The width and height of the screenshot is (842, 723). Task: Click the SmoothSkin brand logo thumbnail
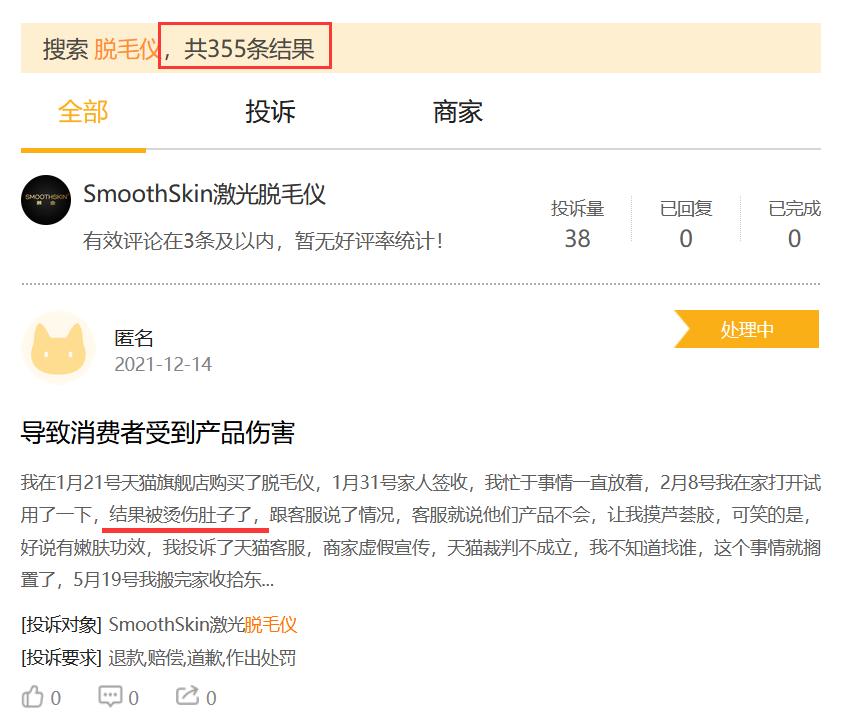click(46, 200)
